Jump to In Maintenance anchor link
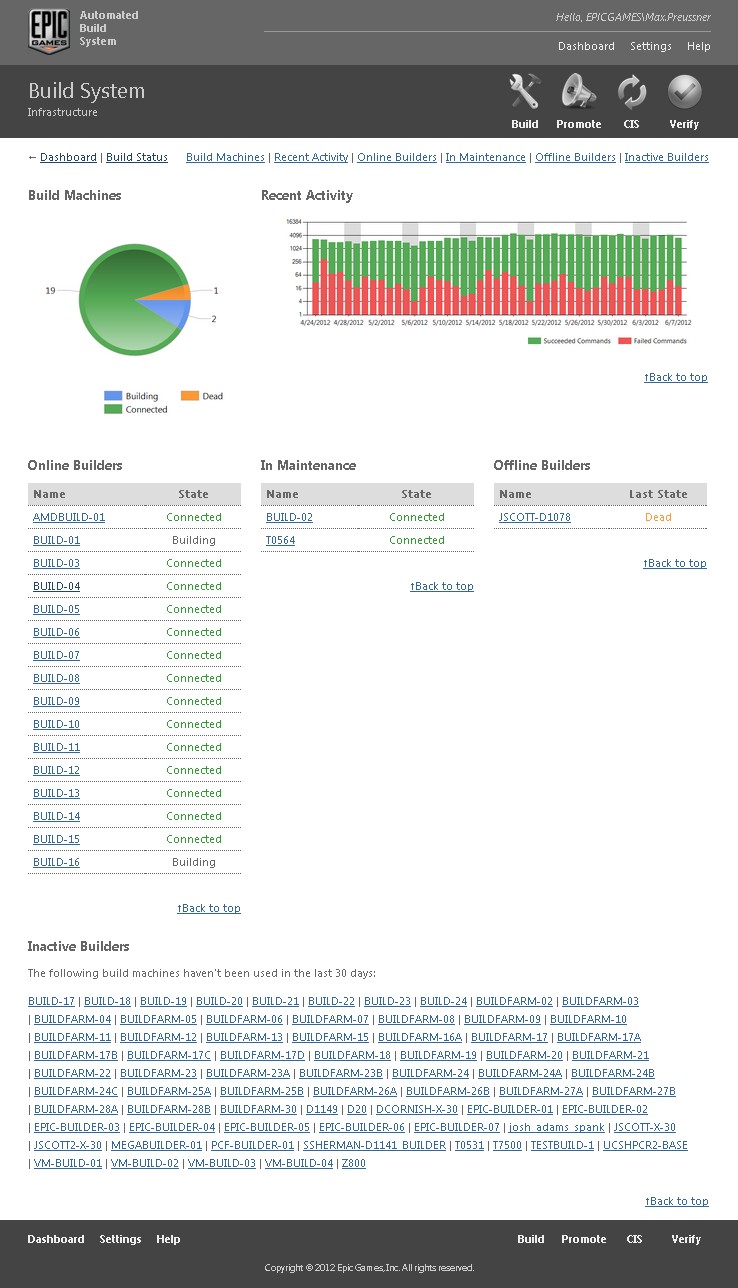The image size is (738, 1288). (x=485, y=157)
